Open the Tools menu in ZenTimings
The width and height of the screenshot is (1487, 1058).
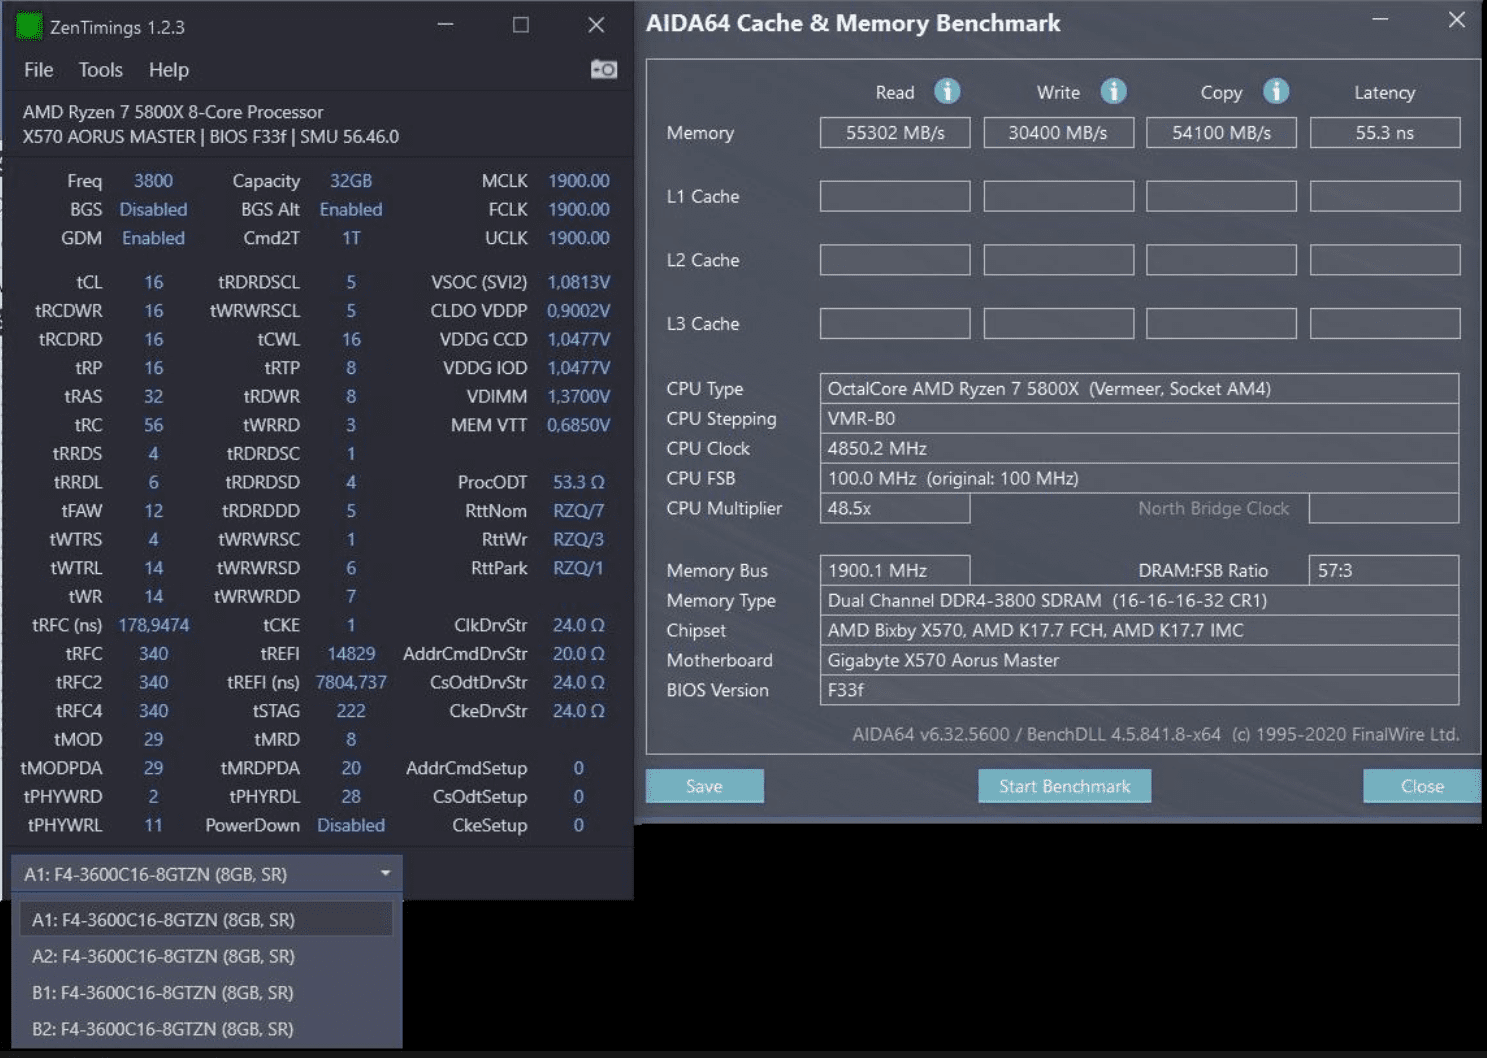pos(101,70)
